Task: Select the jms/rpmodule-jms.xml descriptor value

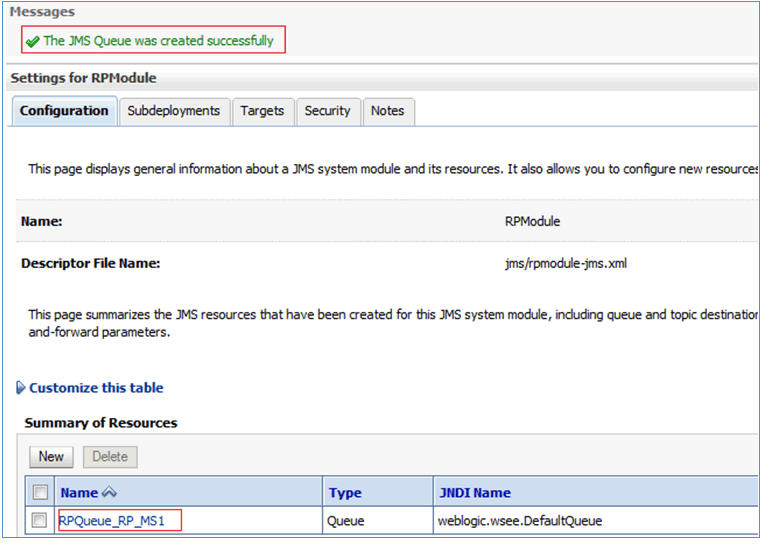Action: tap(566, 264)
